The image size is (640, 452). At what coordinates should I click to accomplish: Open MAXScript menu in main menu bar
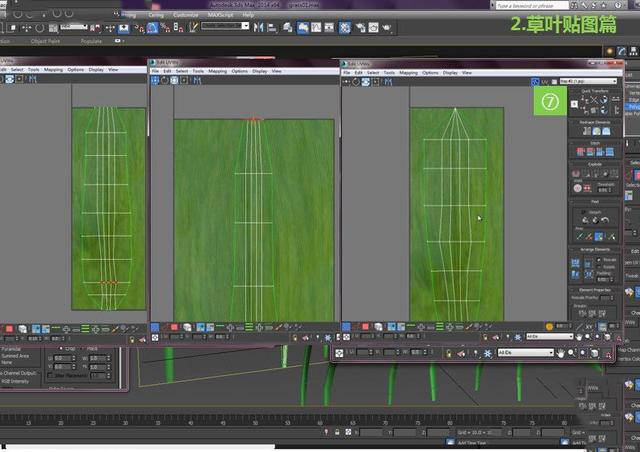(x=220, y=15)
